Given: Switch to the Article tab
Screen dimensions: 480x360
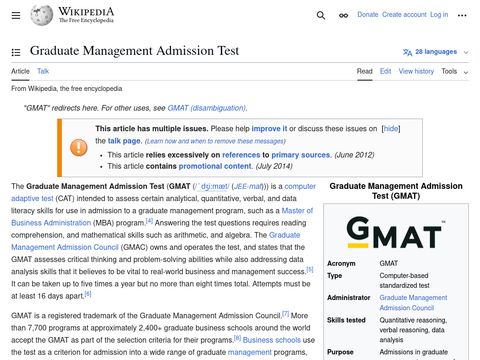Looking at the screenshot, I should [x=20, y=71].
